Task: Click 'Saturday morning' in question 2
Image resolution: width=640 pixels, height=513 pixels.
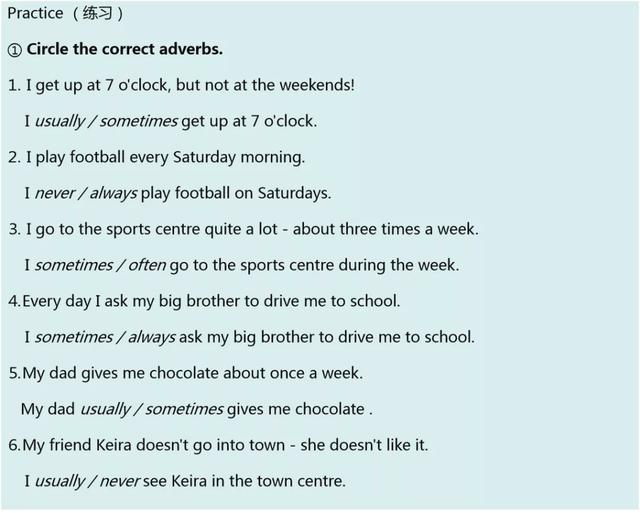Action: [x=238, y=158]
